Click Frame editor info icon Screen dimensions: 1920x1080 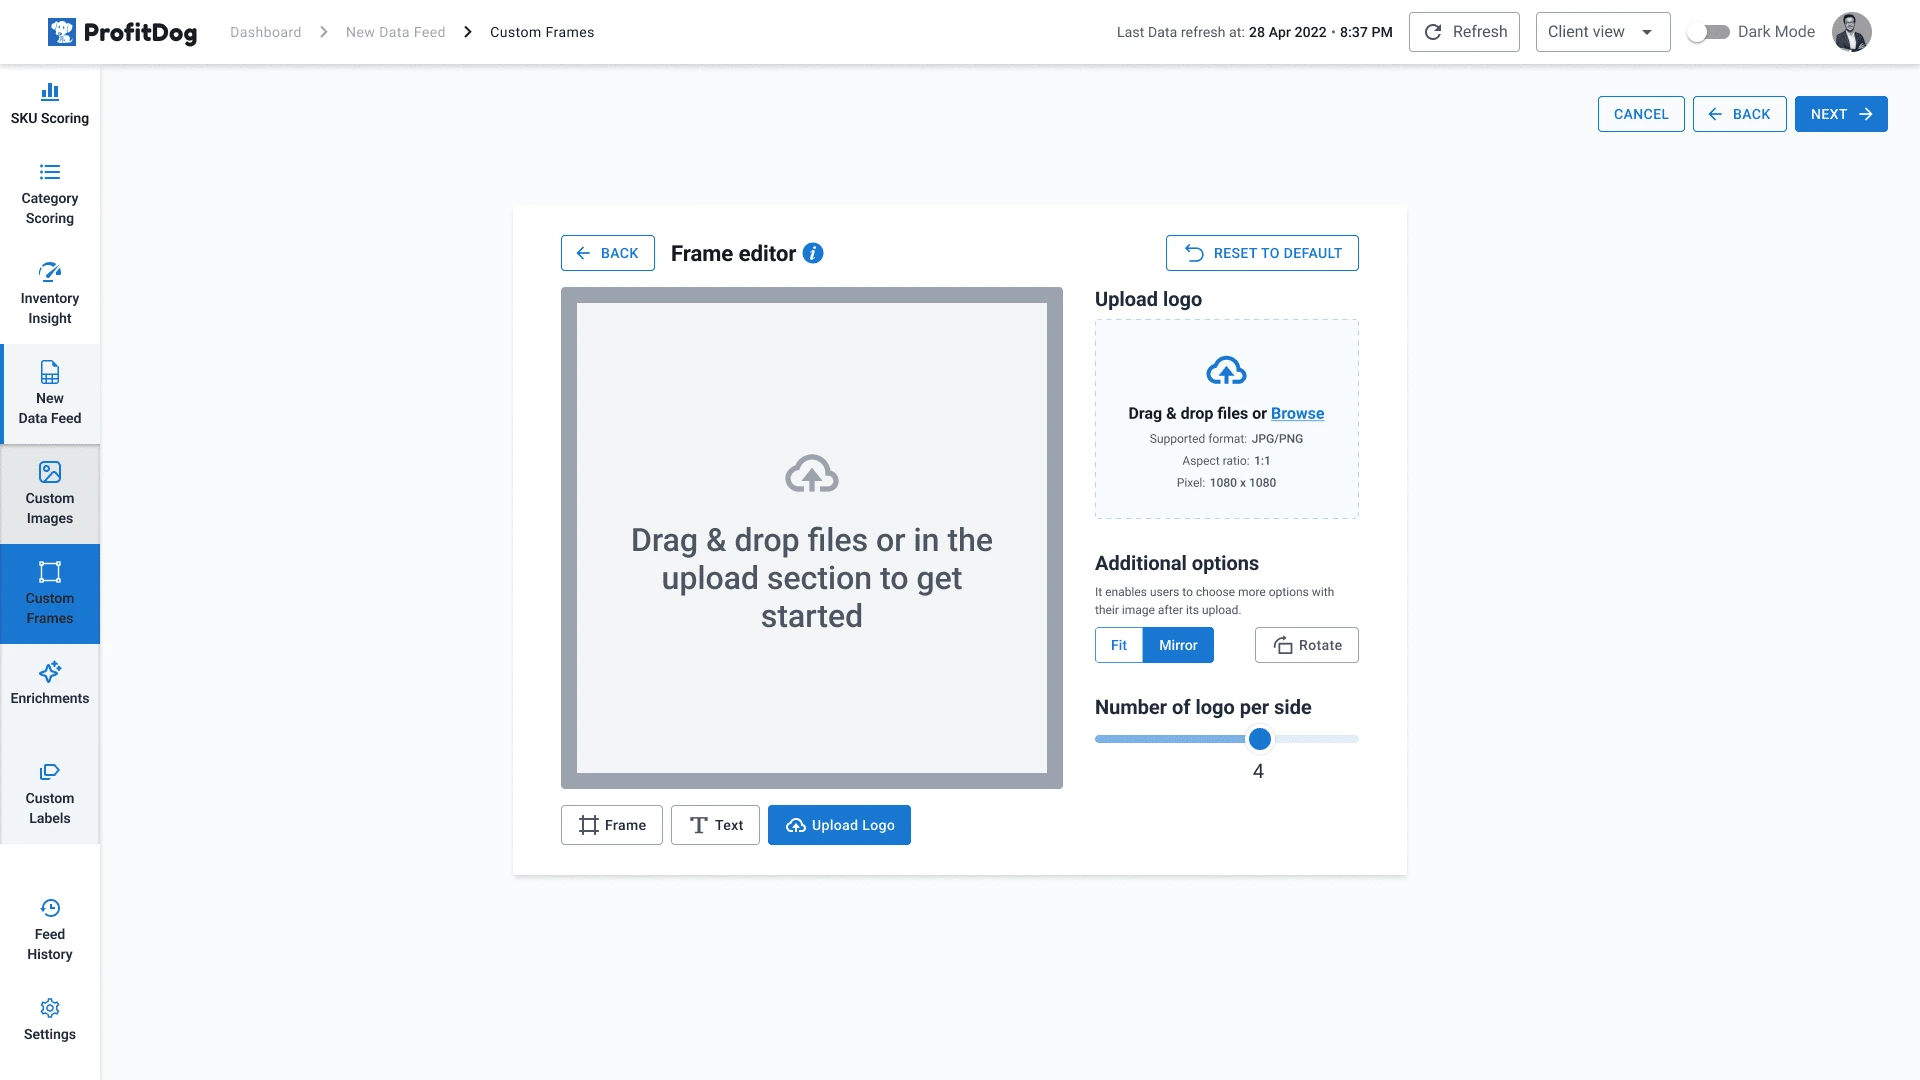point(813,253)
